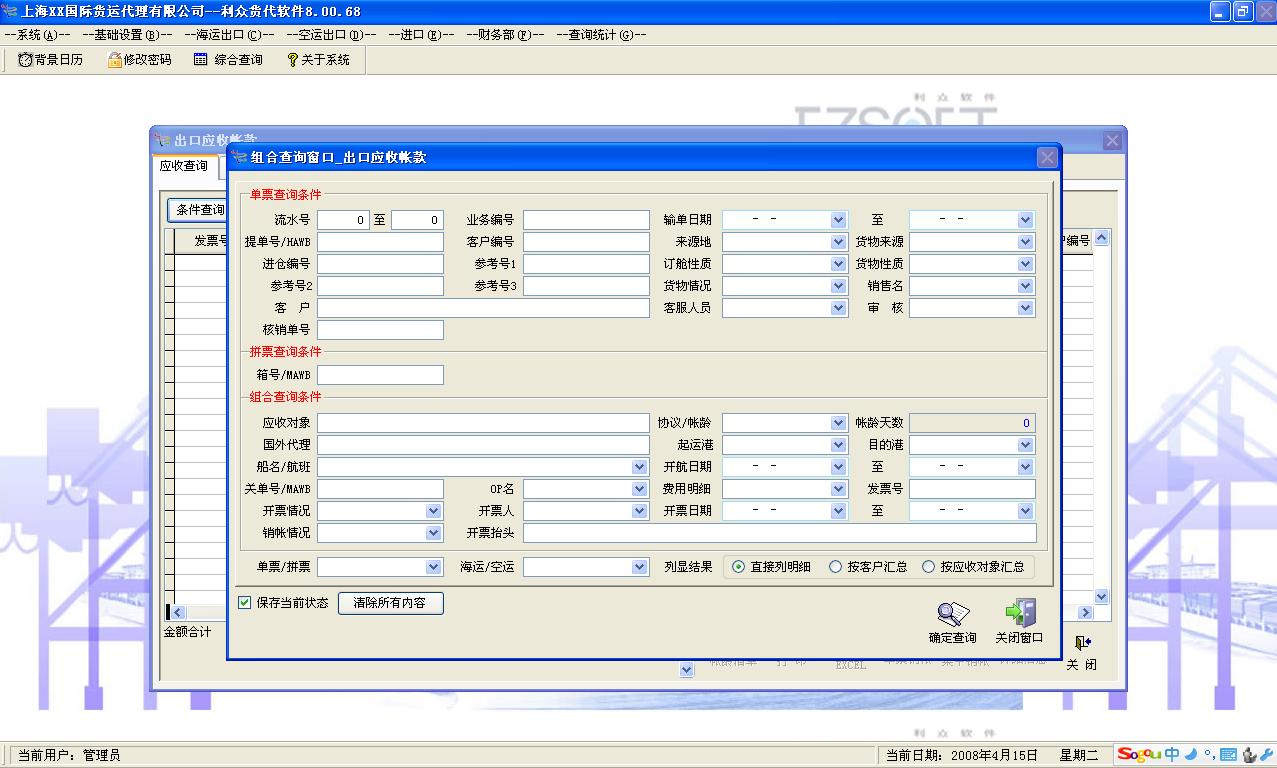Click the Sogou user avatar icon
Screen dimensions: 1277x768
click(1248, 755)
